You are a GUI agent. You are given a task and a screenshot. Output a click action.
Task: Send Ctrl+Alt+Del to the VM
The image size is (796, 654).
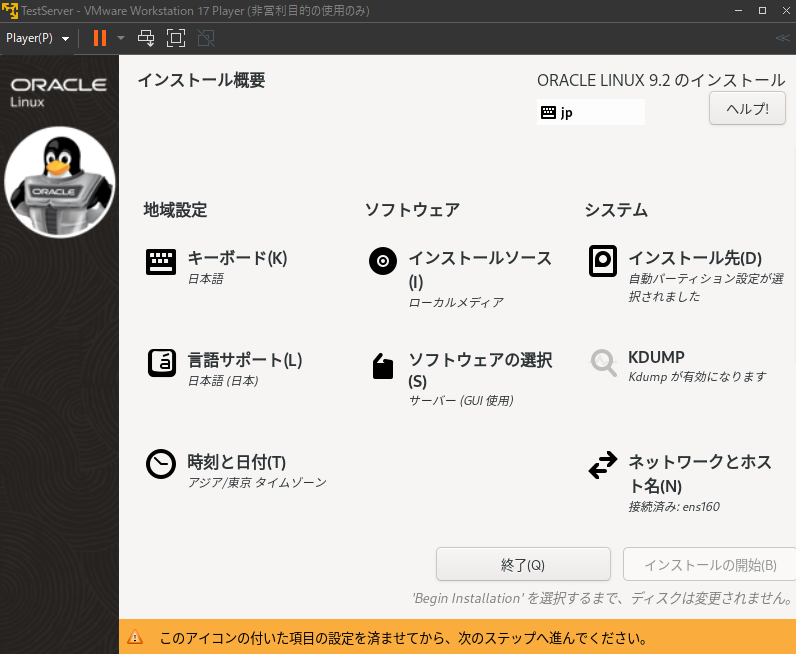click(x=146, y=38)
